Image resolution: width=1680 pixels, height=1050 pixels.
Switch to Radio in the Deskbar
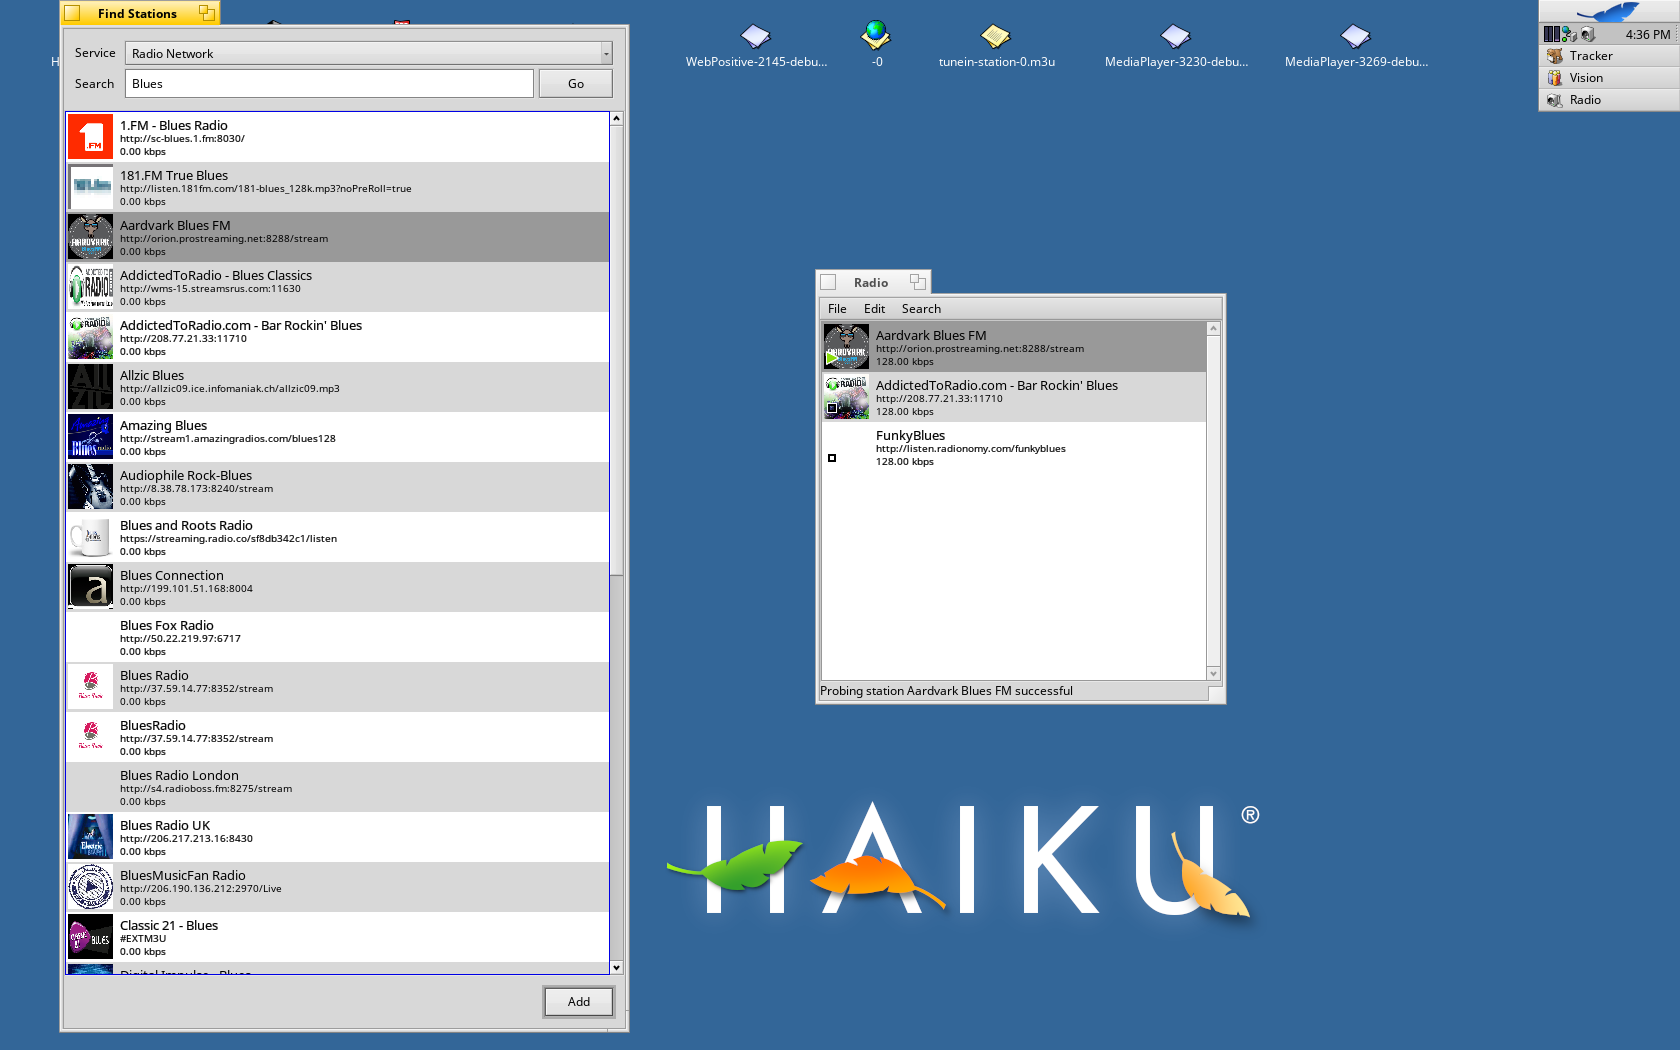pos(1609,100)
